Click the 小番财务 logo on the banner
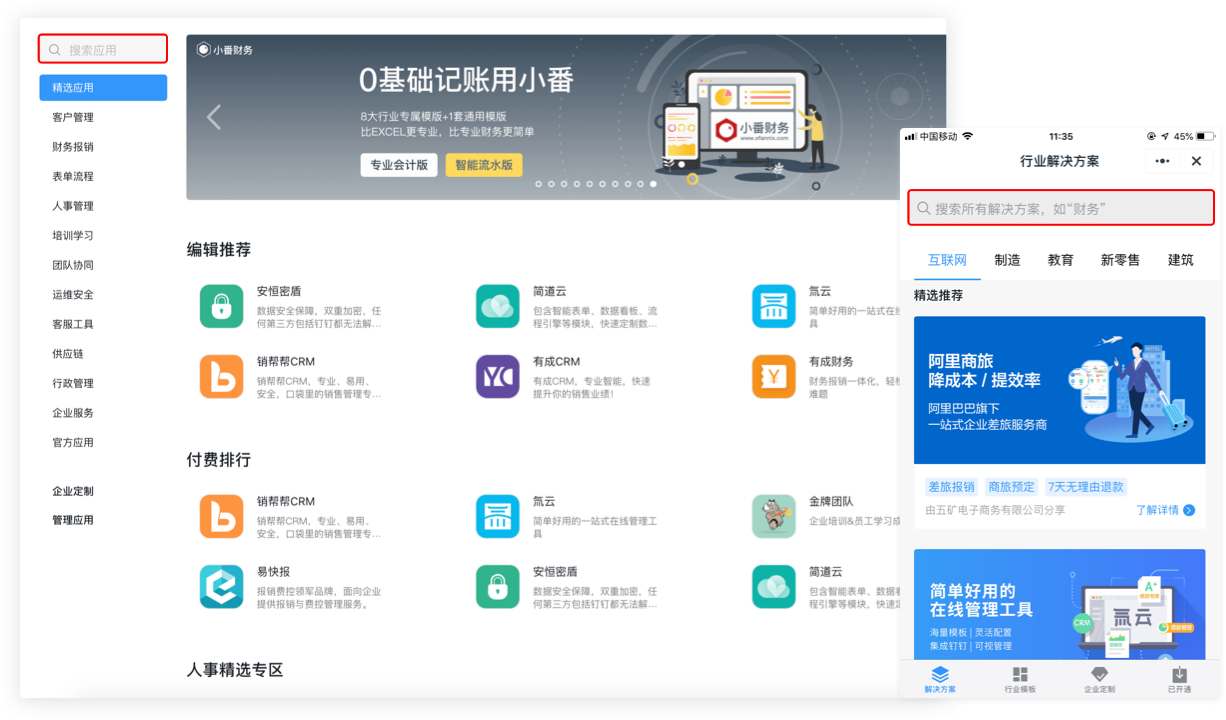Viewport: 1226px width, 720px height. pyautogui.click(x=225, y=50)
